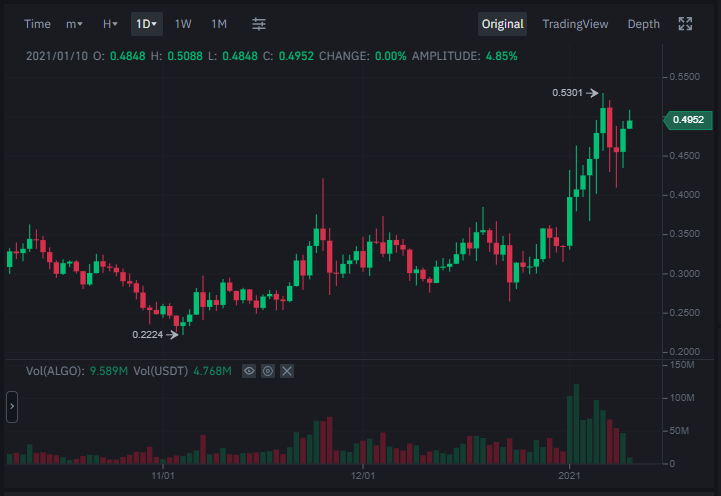Expand chart to fullscreen
721x496 pixels.
685,24
